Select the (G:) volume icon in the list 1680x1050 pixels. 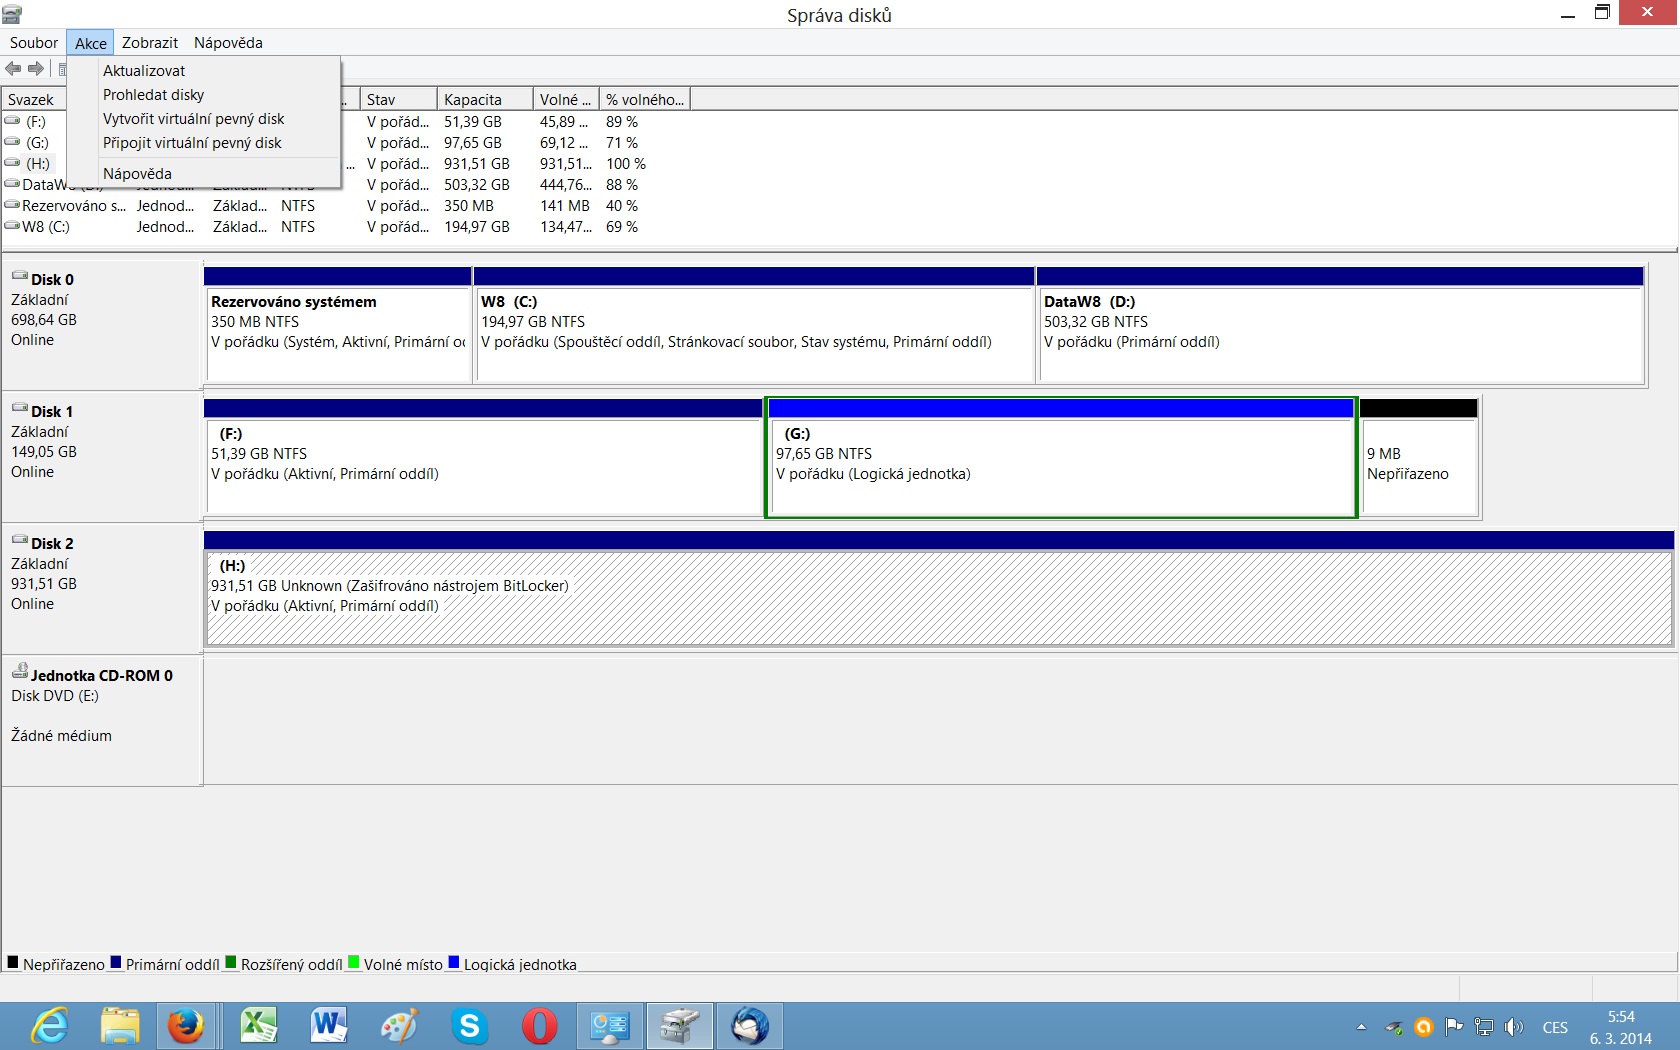click(x=12, y=142)
